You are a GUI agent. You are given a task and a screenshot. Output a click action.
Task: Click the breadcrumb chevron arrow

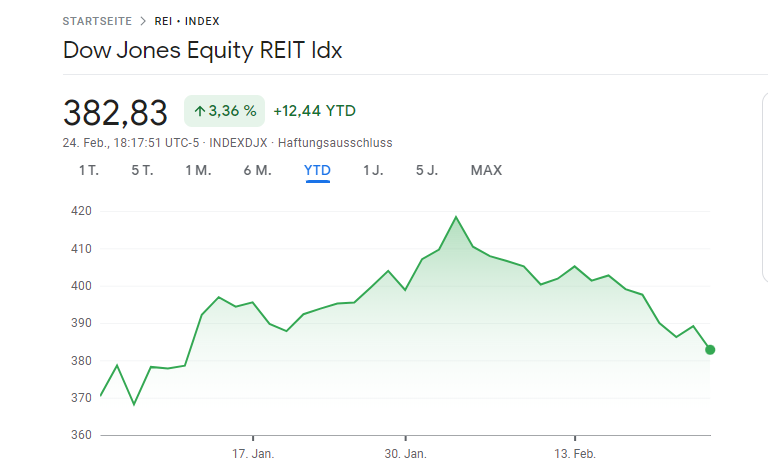pyautogui.click(x=143, y=21)
